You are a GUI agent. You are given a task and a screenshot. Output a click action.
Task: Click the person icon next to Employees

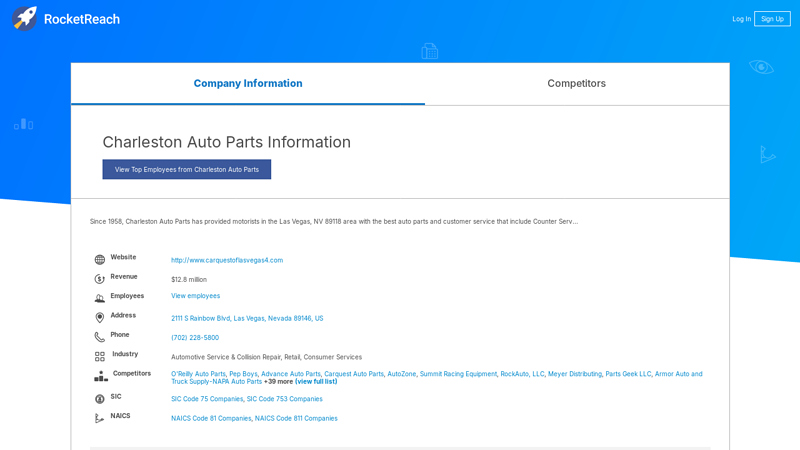point(99,298)
